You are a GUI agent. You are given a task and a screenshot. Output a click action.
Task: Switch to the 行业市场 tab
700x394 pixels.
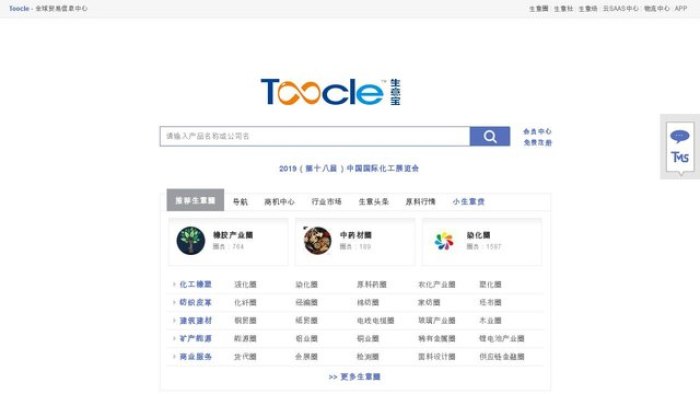click(326, 202)
